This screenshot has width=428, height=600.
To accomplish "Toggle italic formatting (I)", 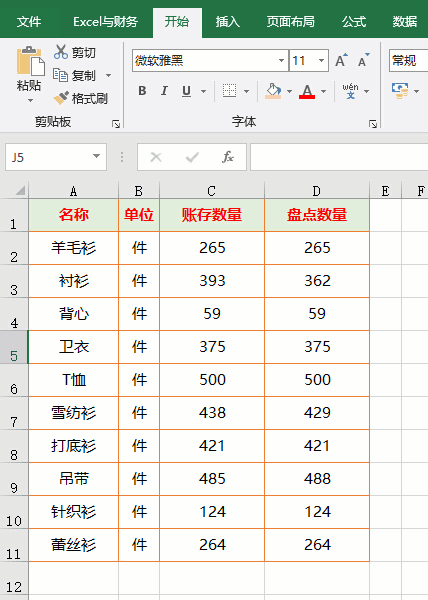I will coord(164,91).
